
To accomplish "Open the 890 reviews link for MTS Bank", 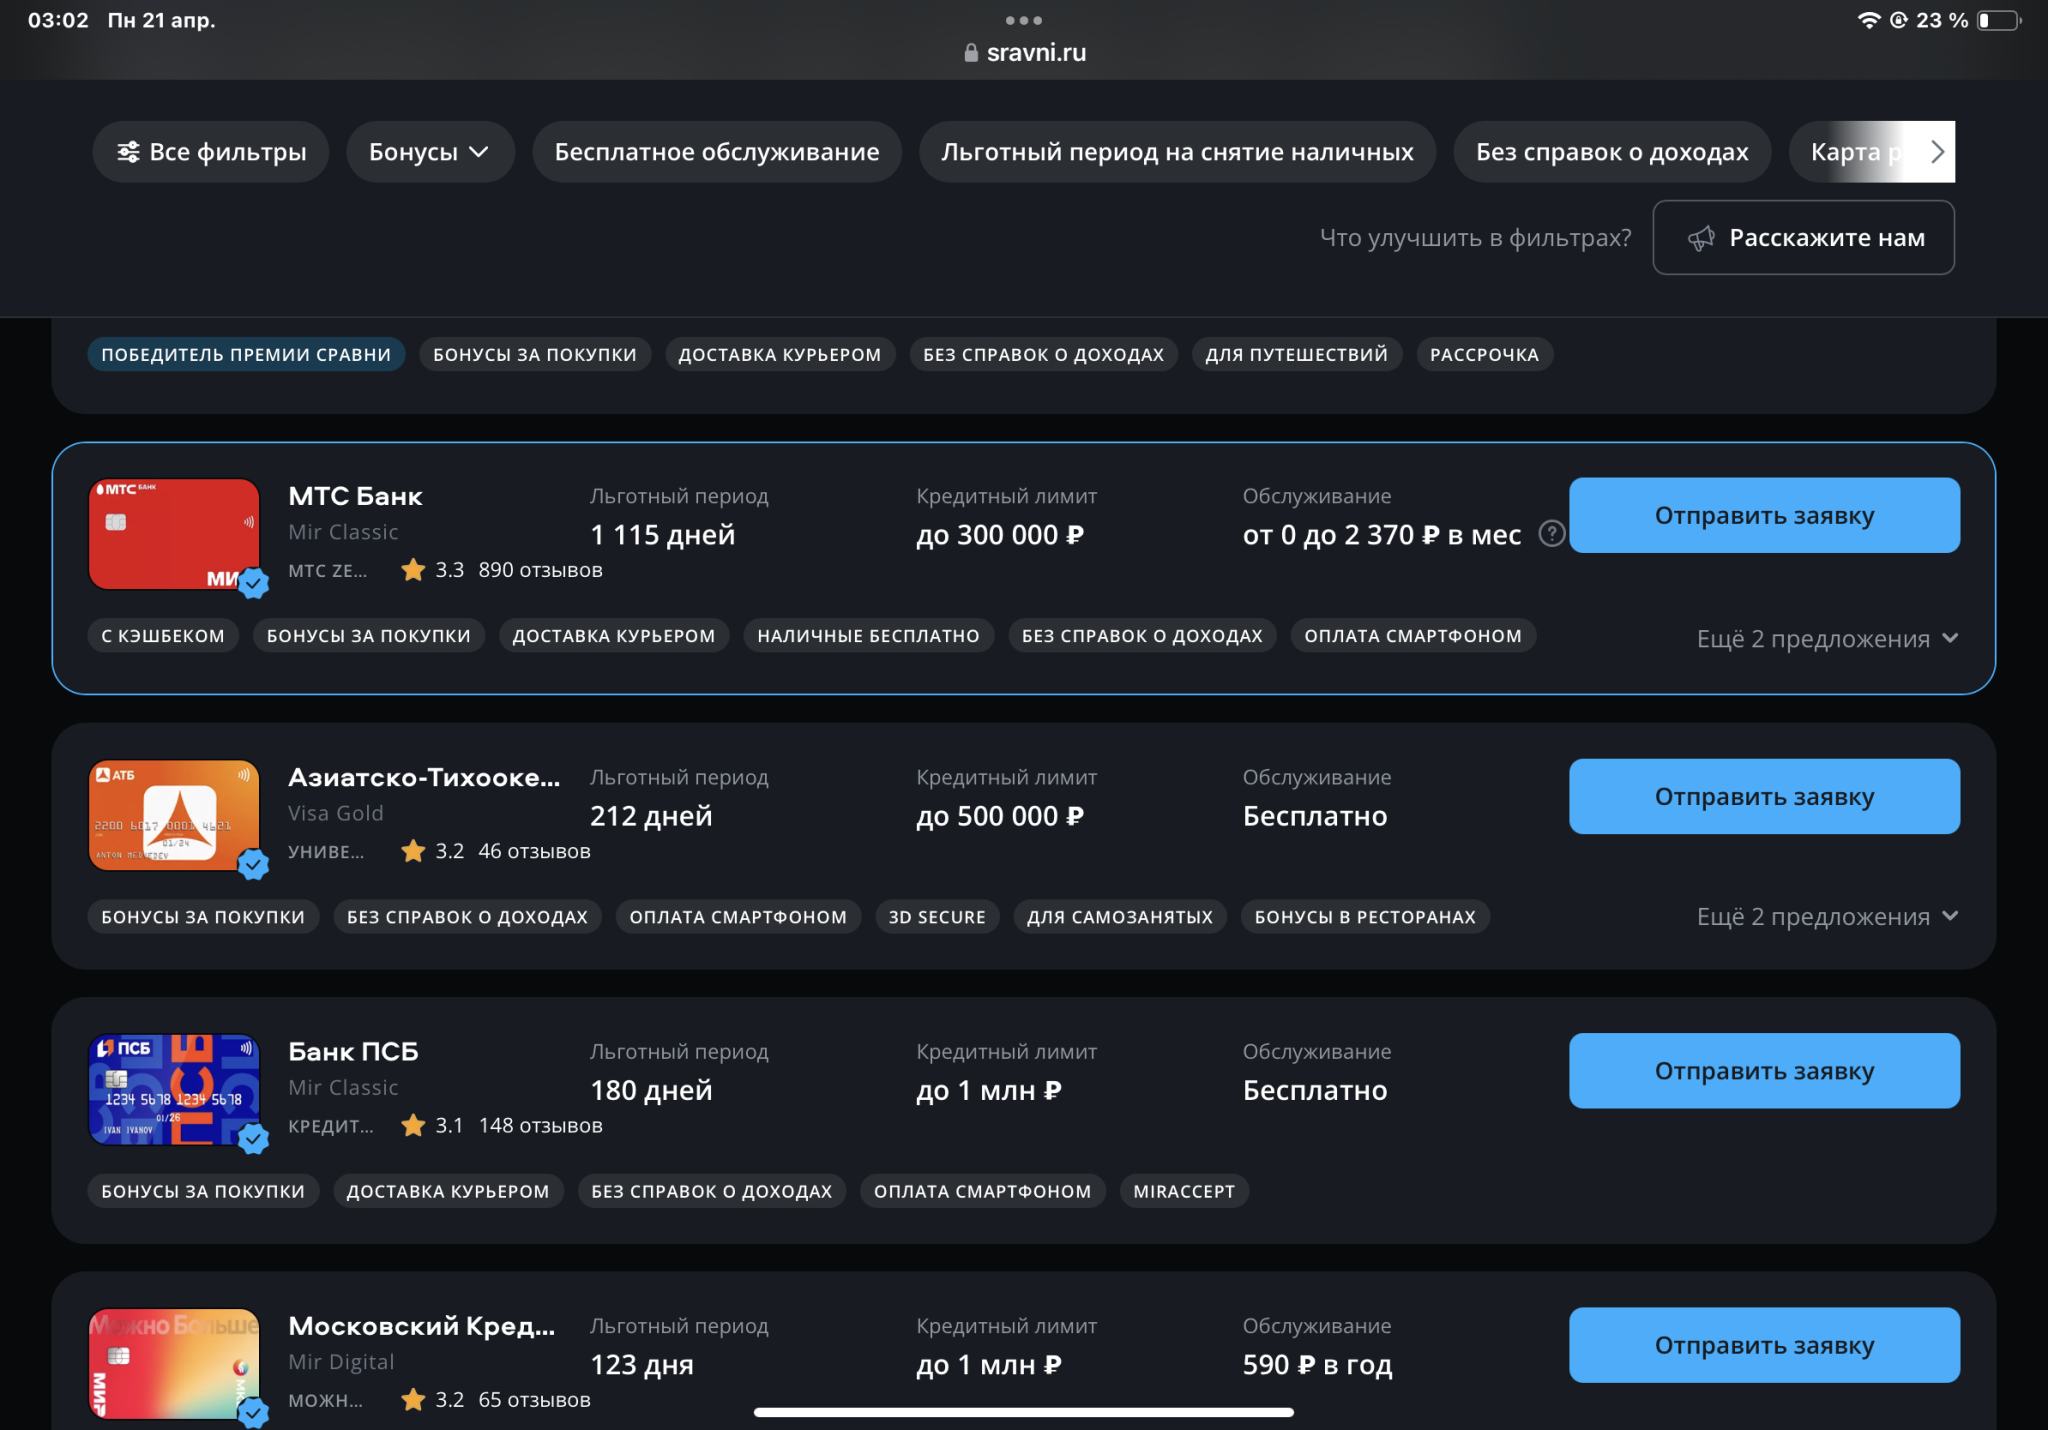I will tap(540, 570).
